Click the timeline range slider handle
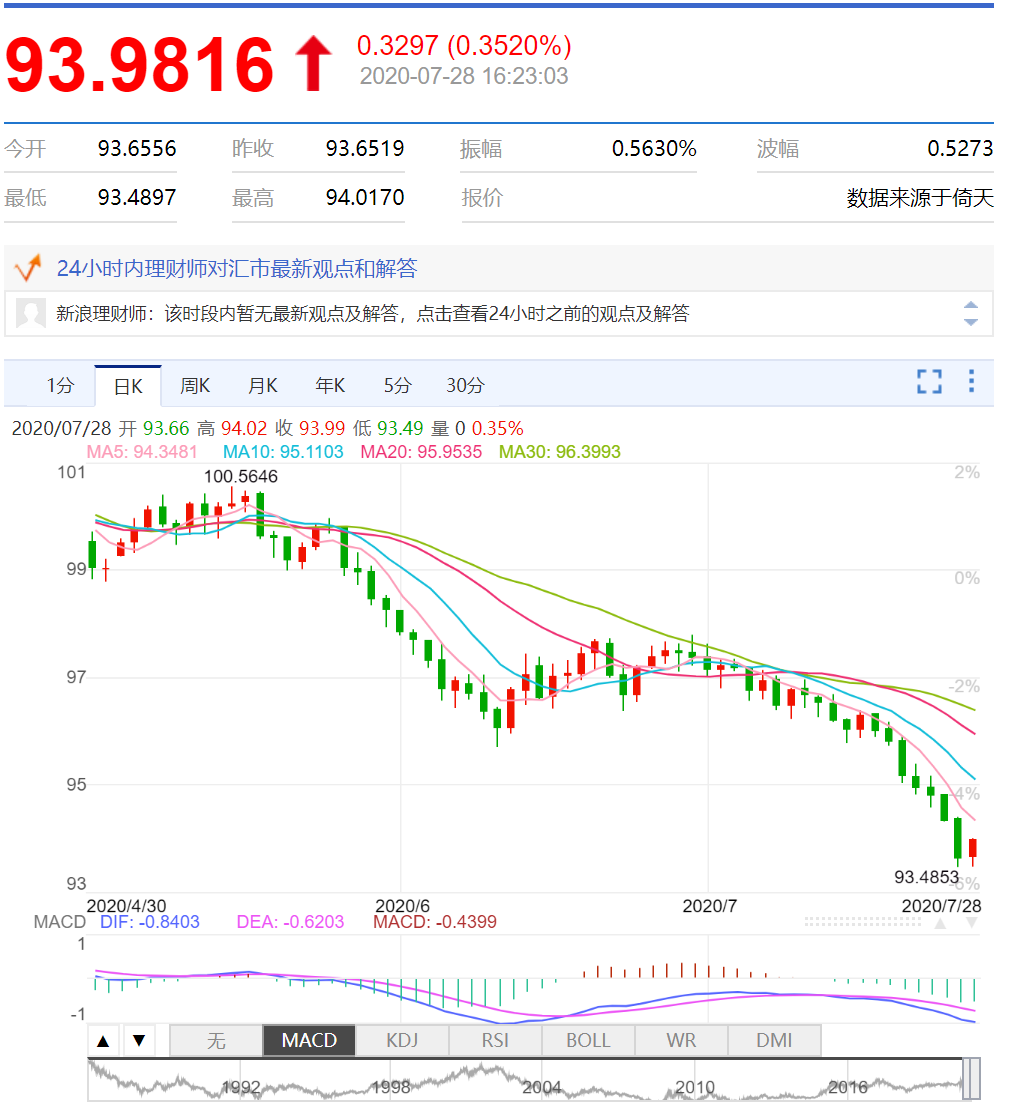Screen dimensions: 1012x1108 click(x=970, y=1078)
